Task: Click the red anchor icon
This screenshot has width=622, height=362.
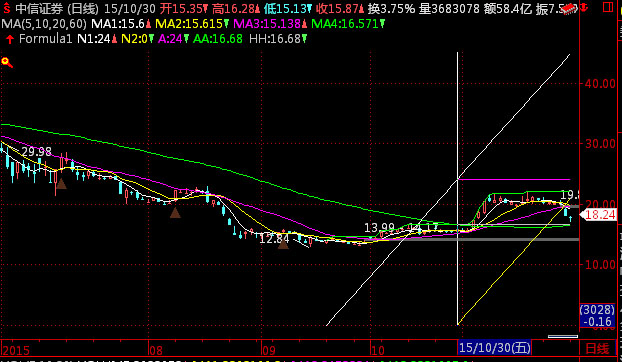Action: (584, 6)
